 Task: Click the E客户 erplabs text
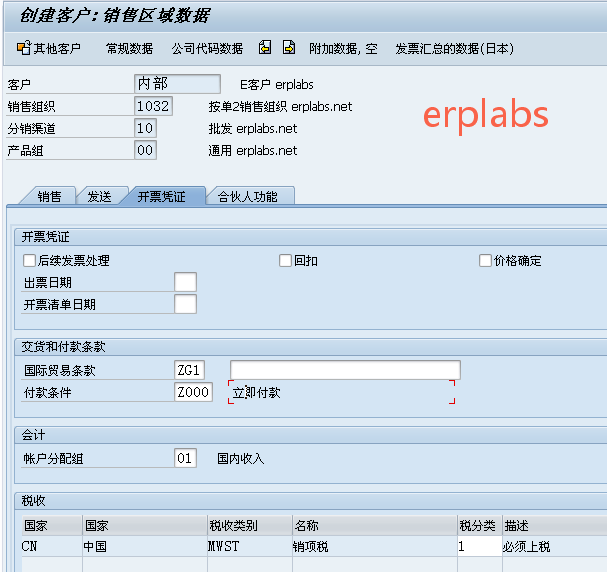click(276, 84)
